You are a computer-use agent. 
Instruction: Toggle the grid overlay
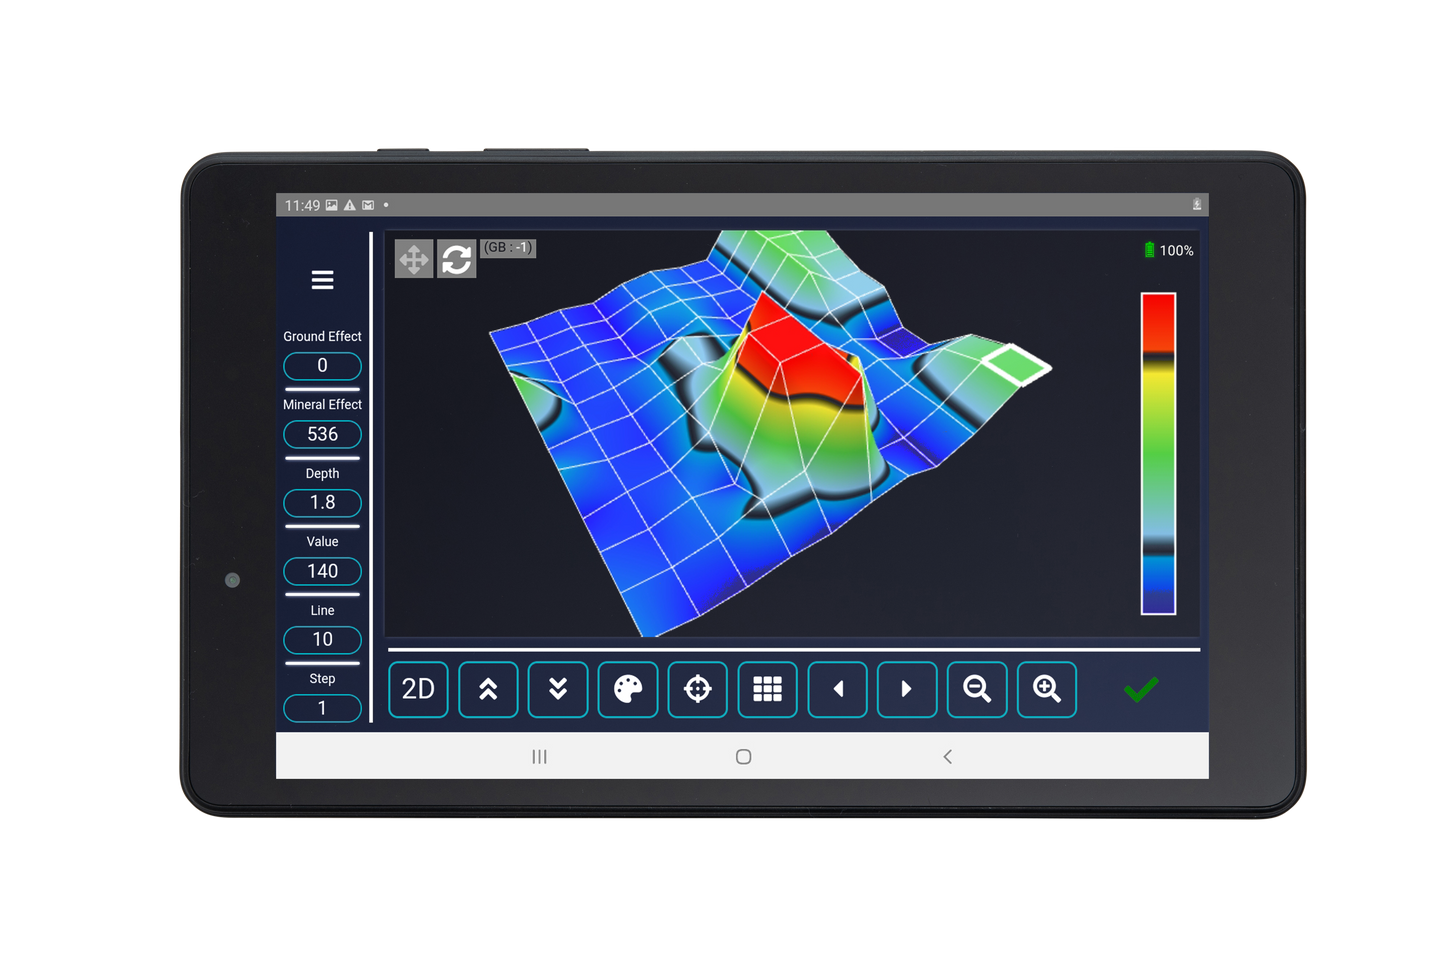(x=767, y=689)
